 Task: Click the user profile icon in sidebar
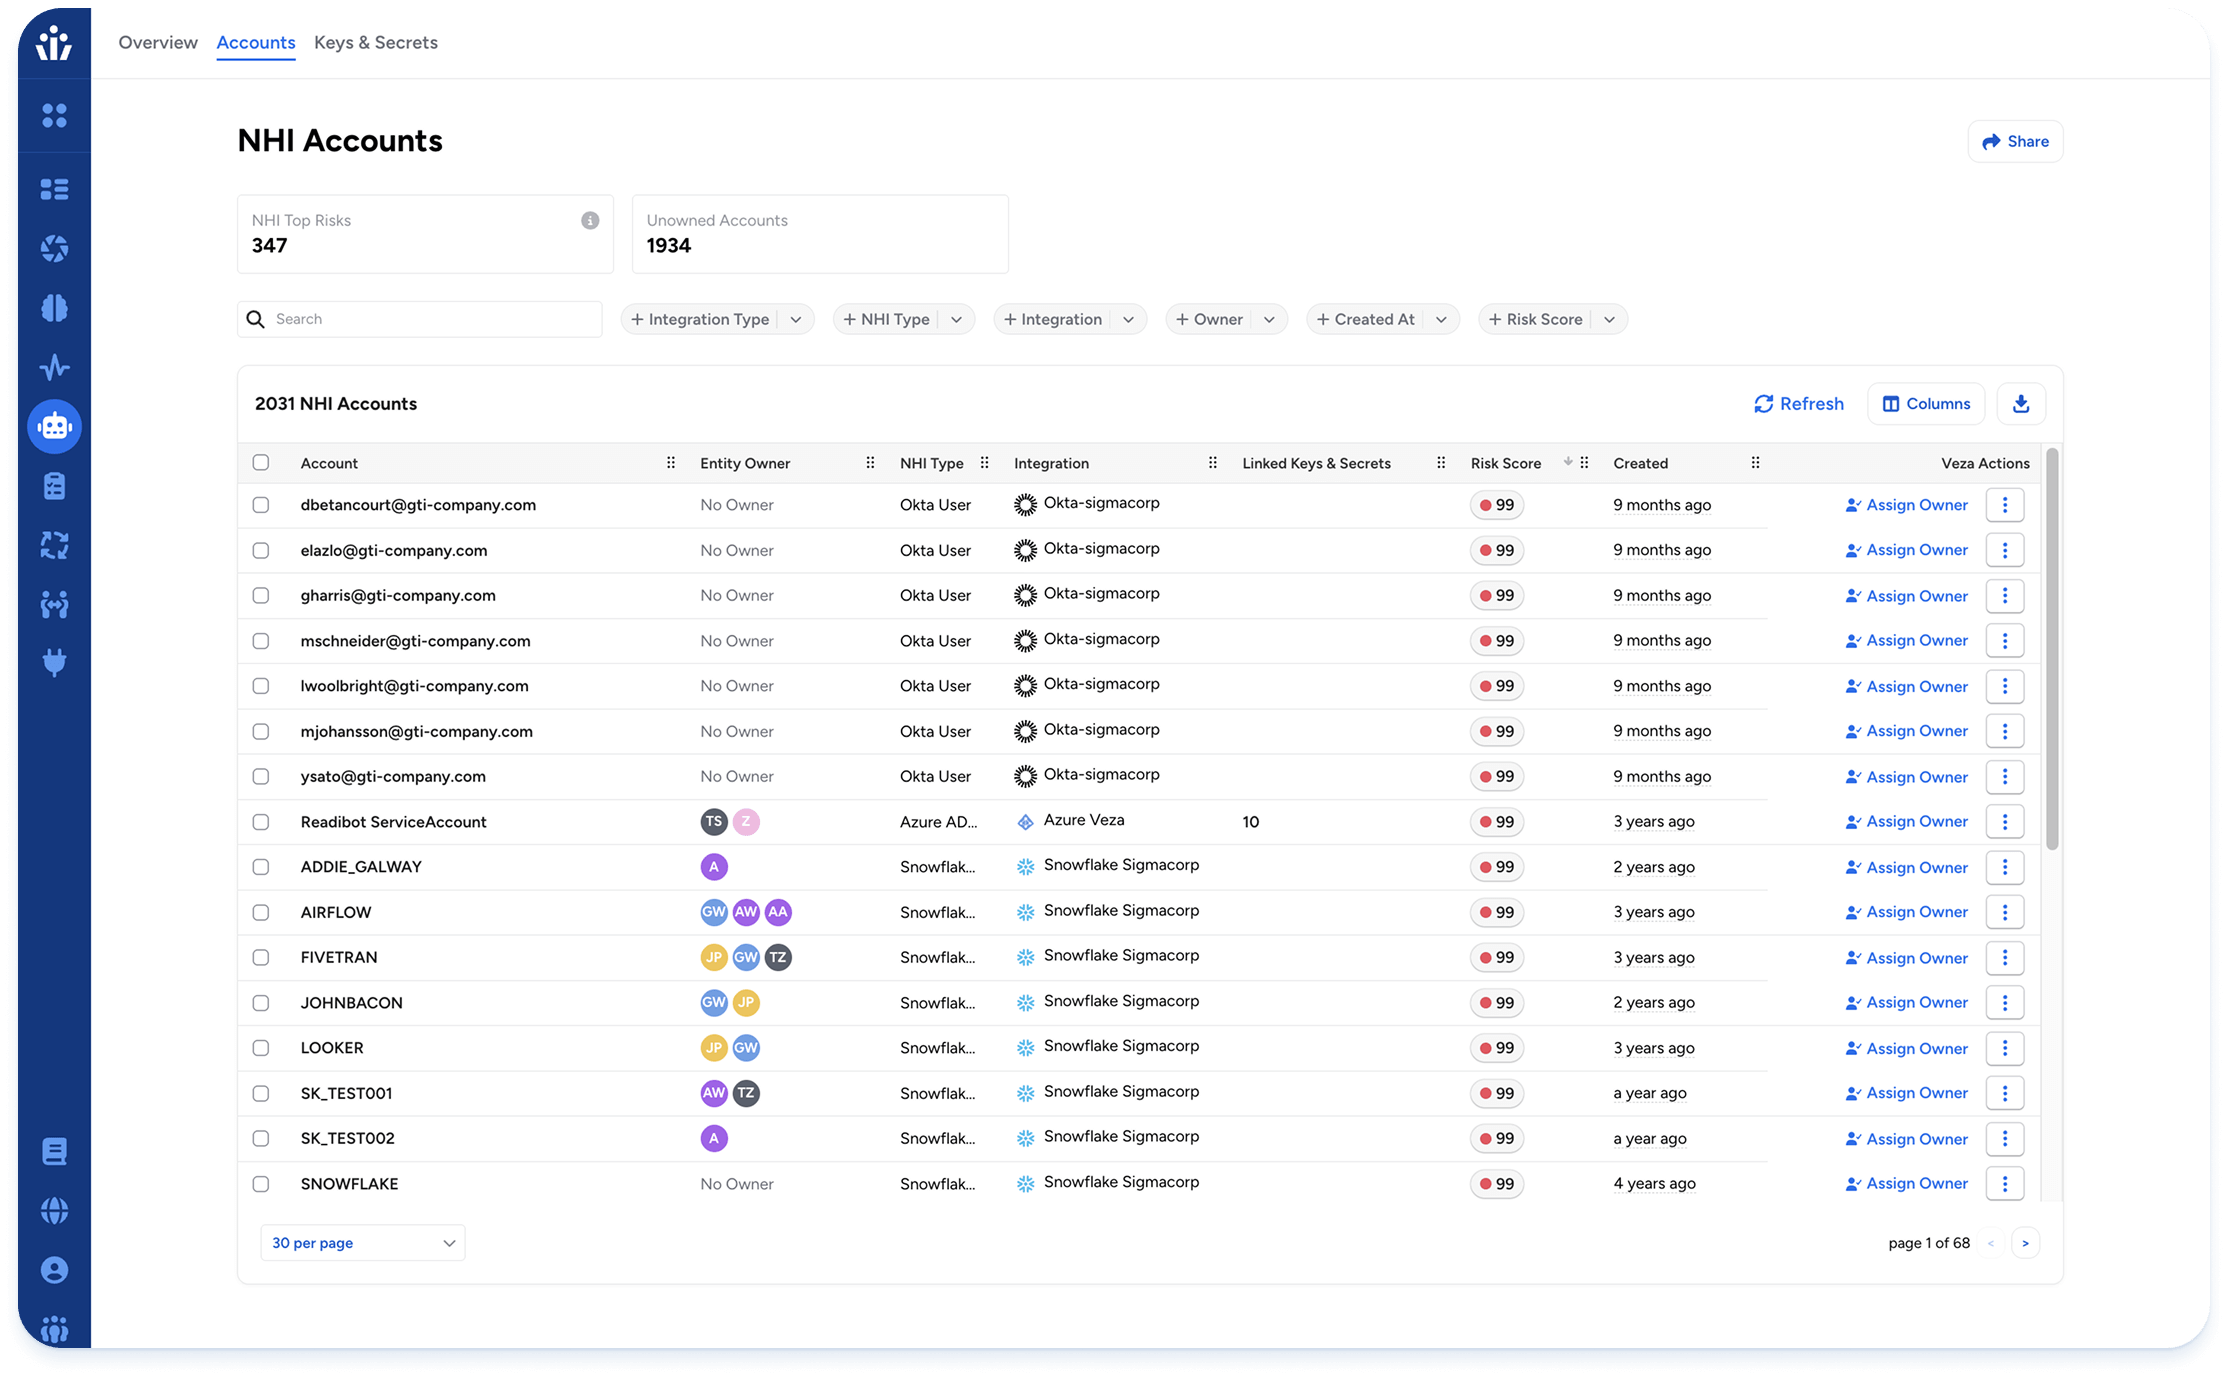click(54, 1270)
